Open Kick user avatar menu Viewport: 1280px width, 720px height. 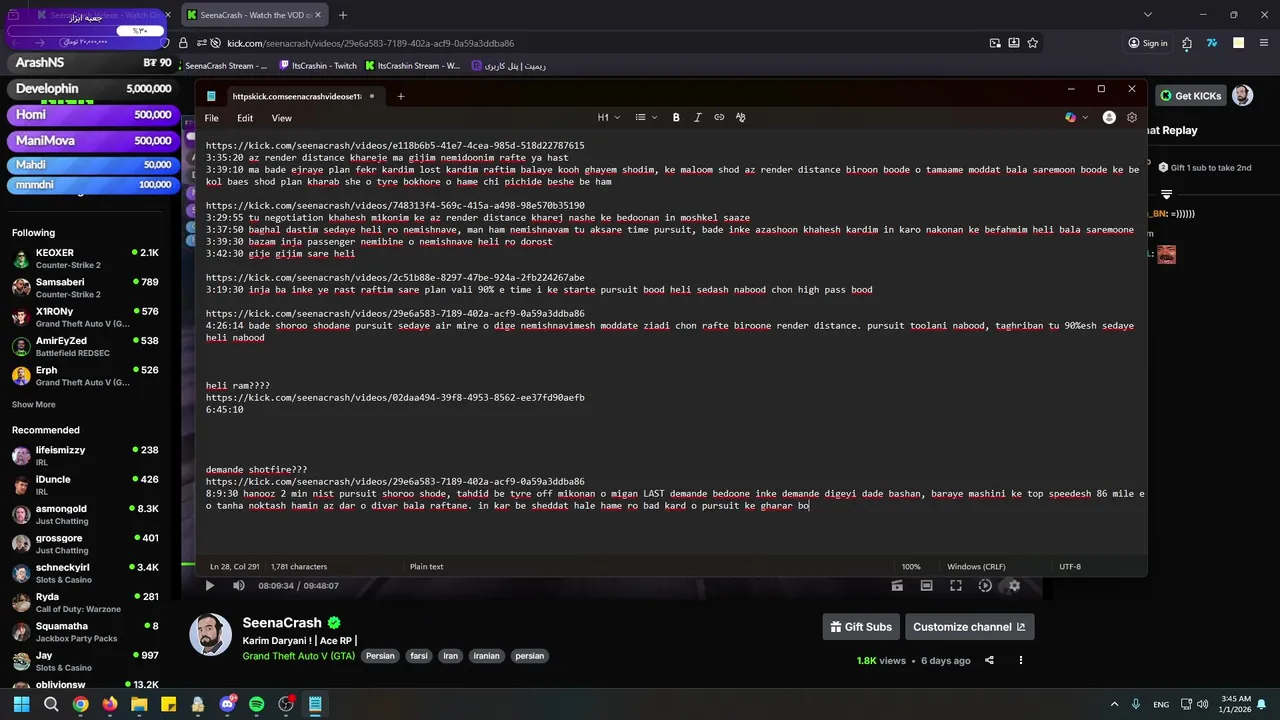point(1242,95)
